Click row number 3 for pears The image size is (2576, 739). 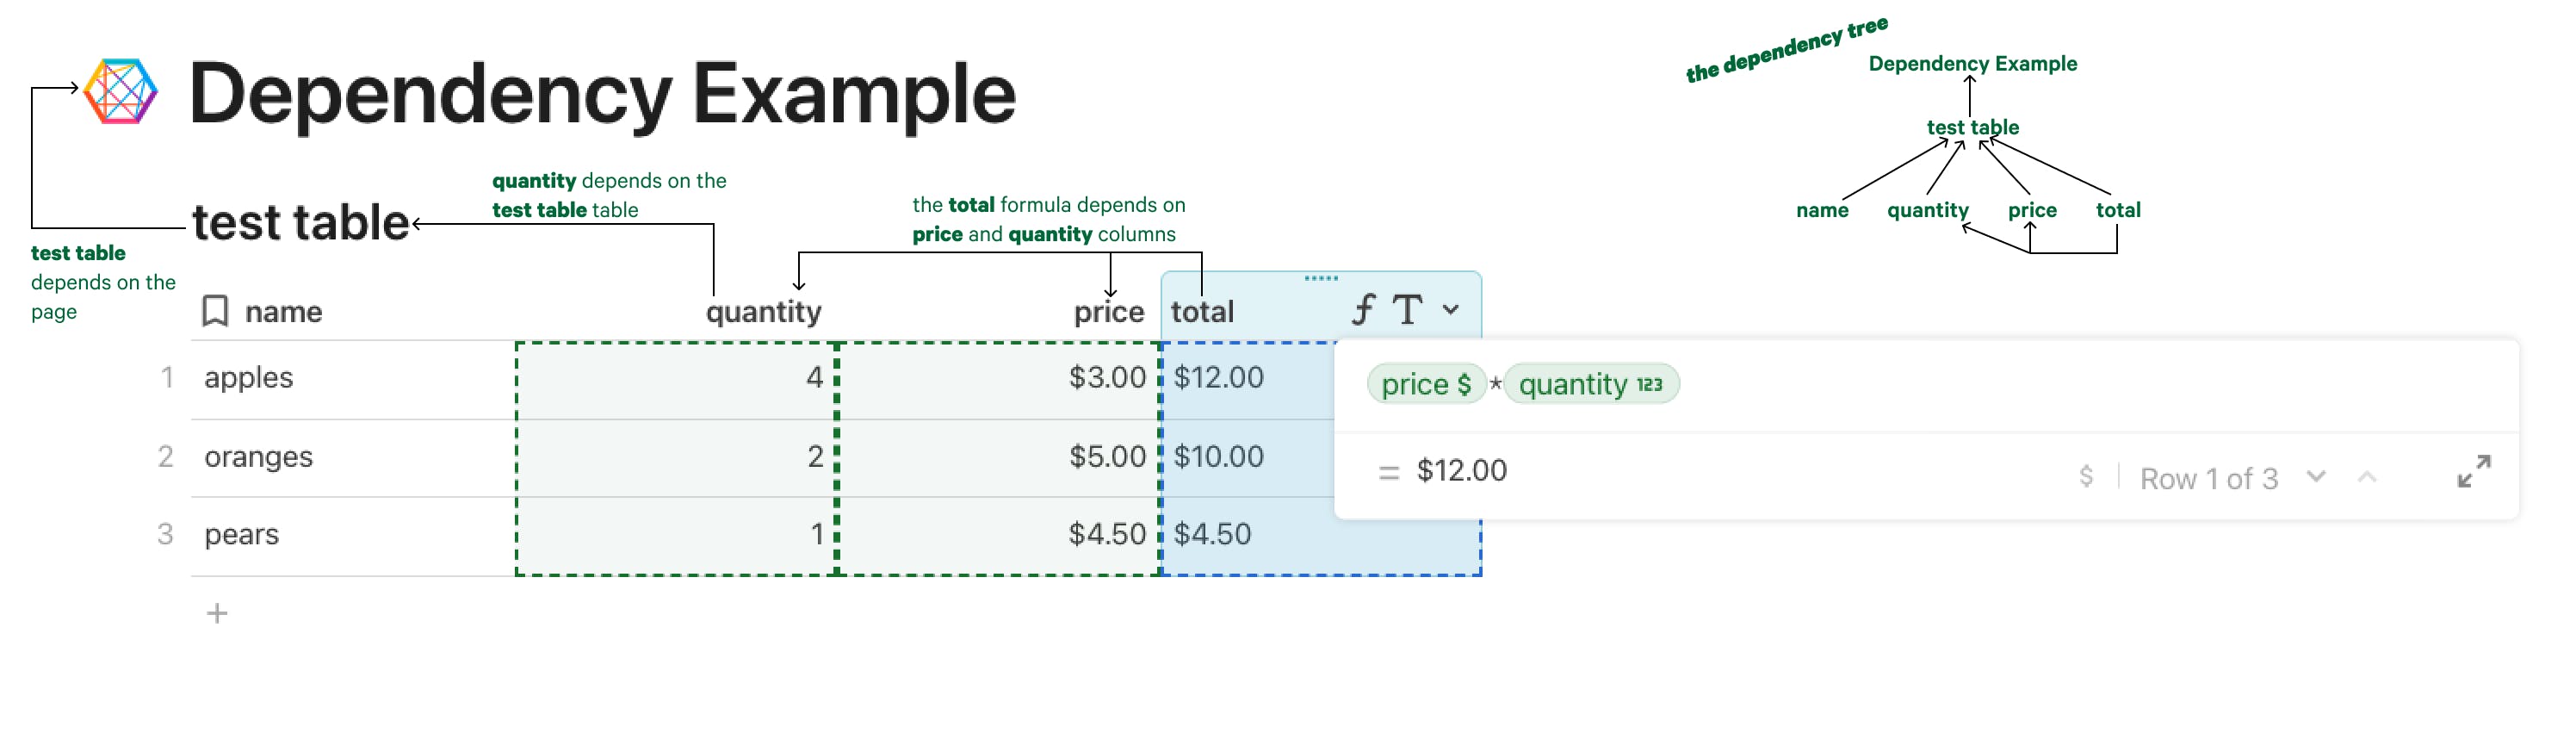click(x=165, y=534)
